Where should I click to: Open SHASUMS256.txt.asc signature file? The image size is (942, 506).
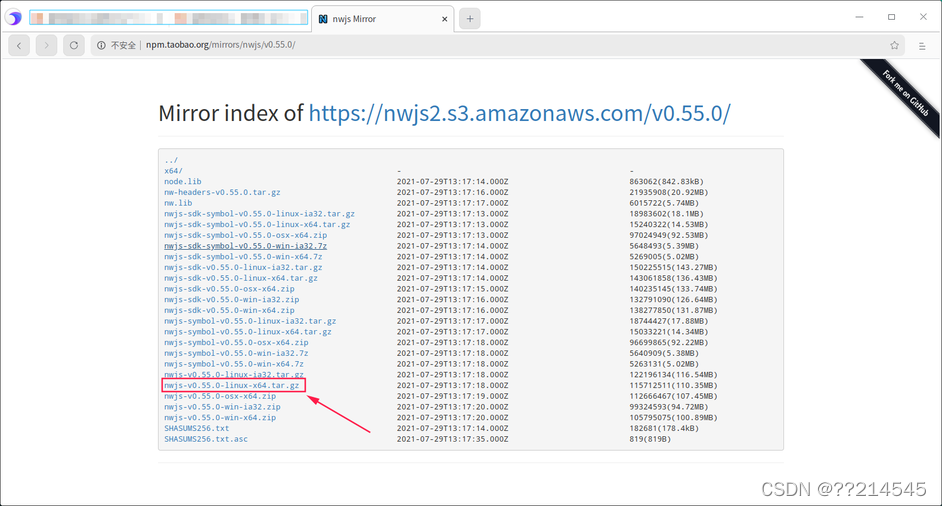(206, 439)
